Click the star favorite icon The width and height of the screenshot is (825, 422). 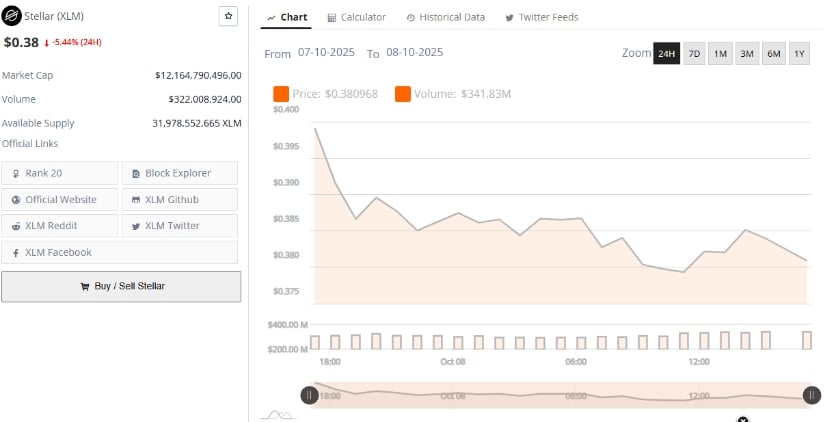(228, 17)
